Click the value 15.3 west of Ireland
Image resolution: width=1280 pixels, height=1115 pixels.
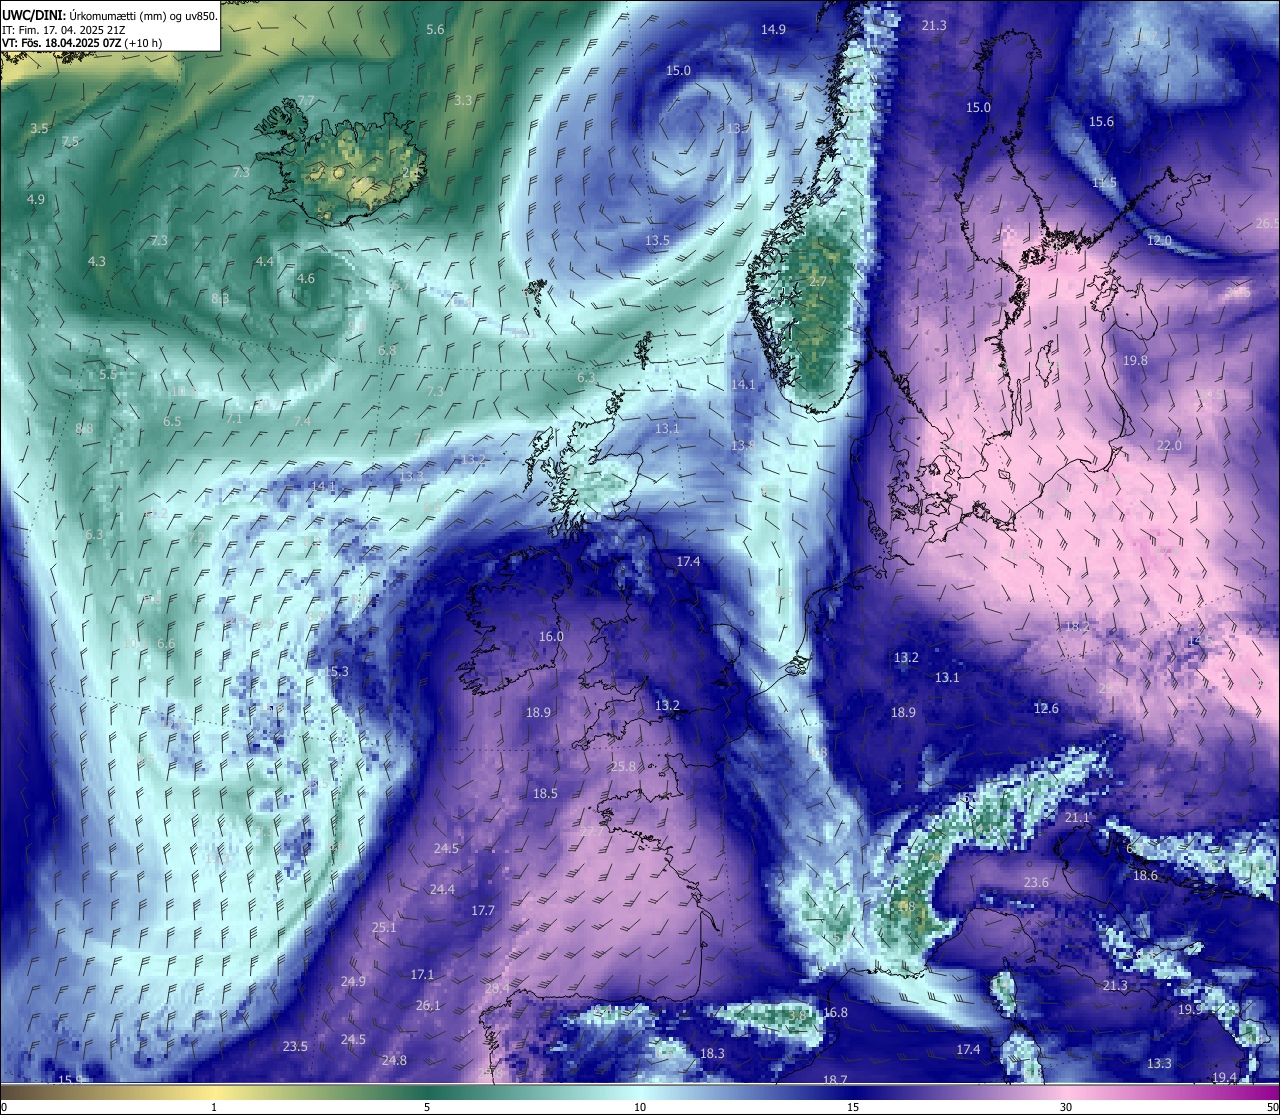pos(336,672)
